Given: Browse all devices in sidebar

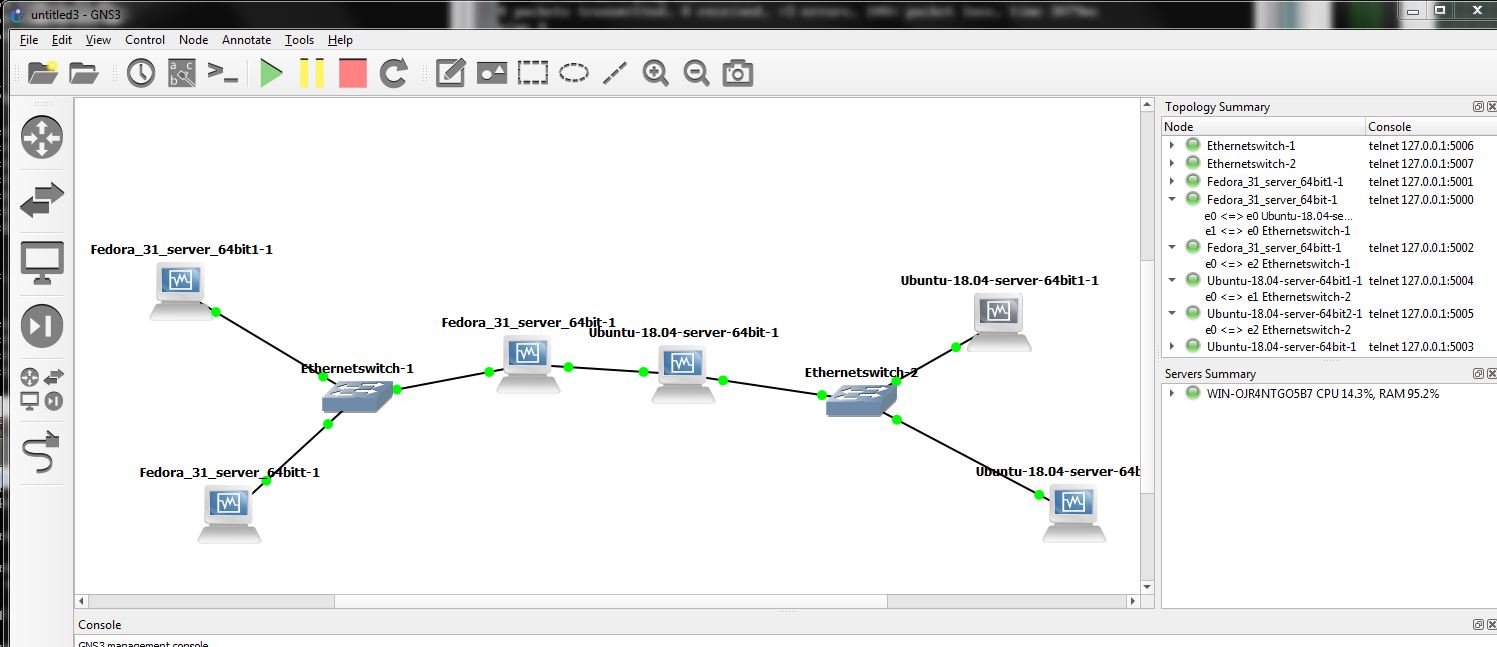Looking at the screenshot, I should (42, 389).
